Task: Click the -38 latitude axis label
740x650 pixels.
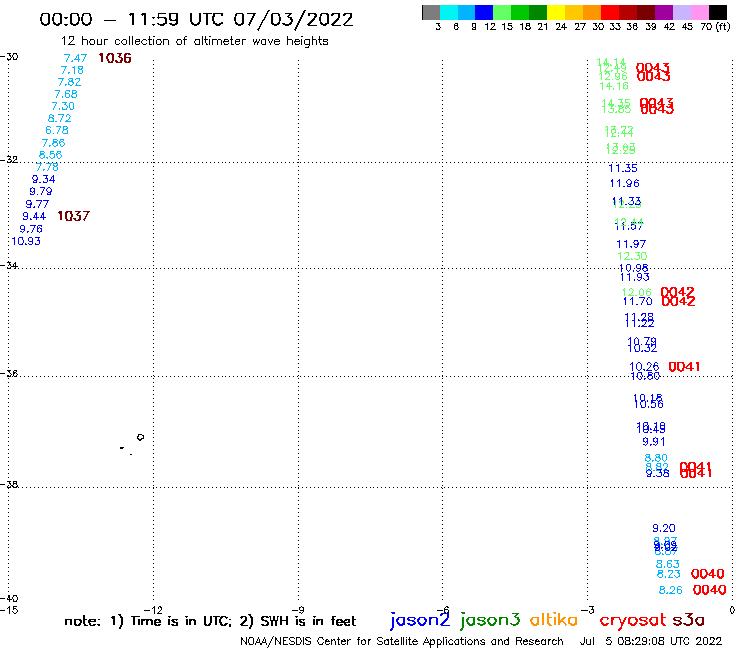Action: (9, 484)
